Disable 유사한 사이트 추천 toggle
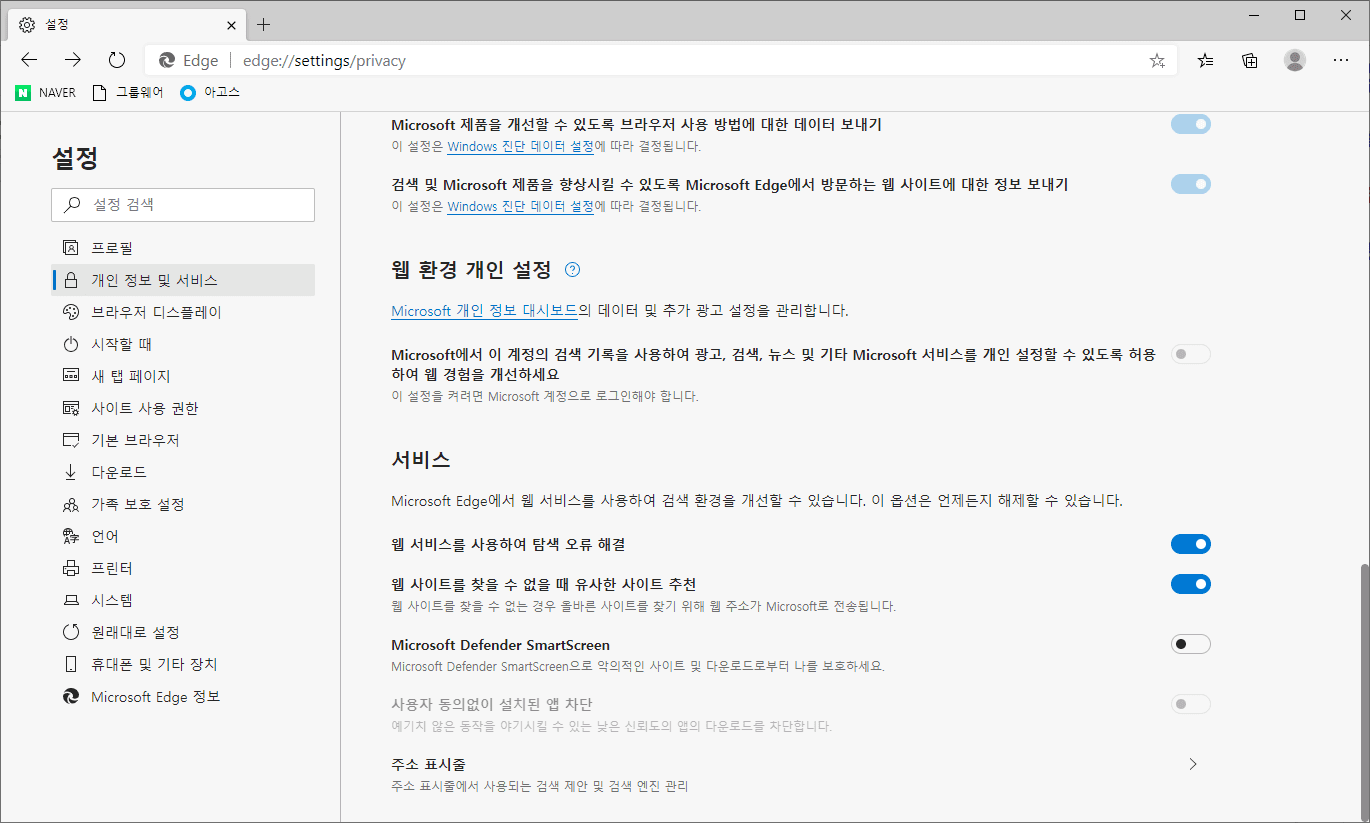This screenshot has width=1370, height=823. [x=1190, y=584]
